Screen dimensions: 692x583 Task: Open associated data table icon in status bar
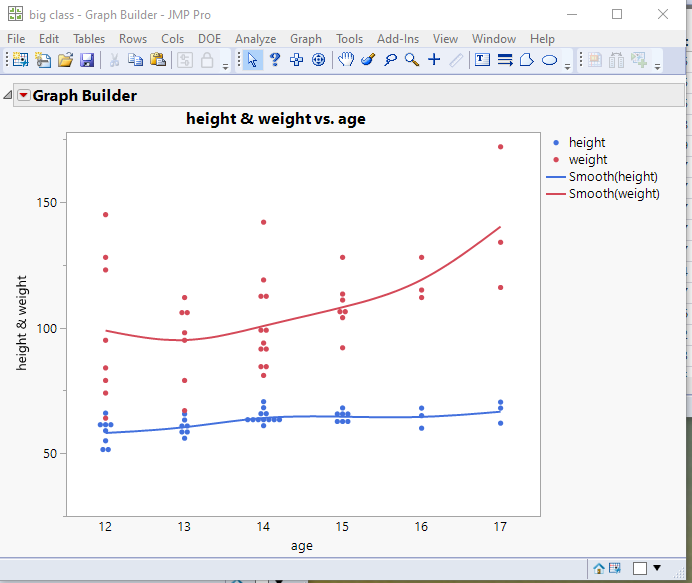[615, 568]
